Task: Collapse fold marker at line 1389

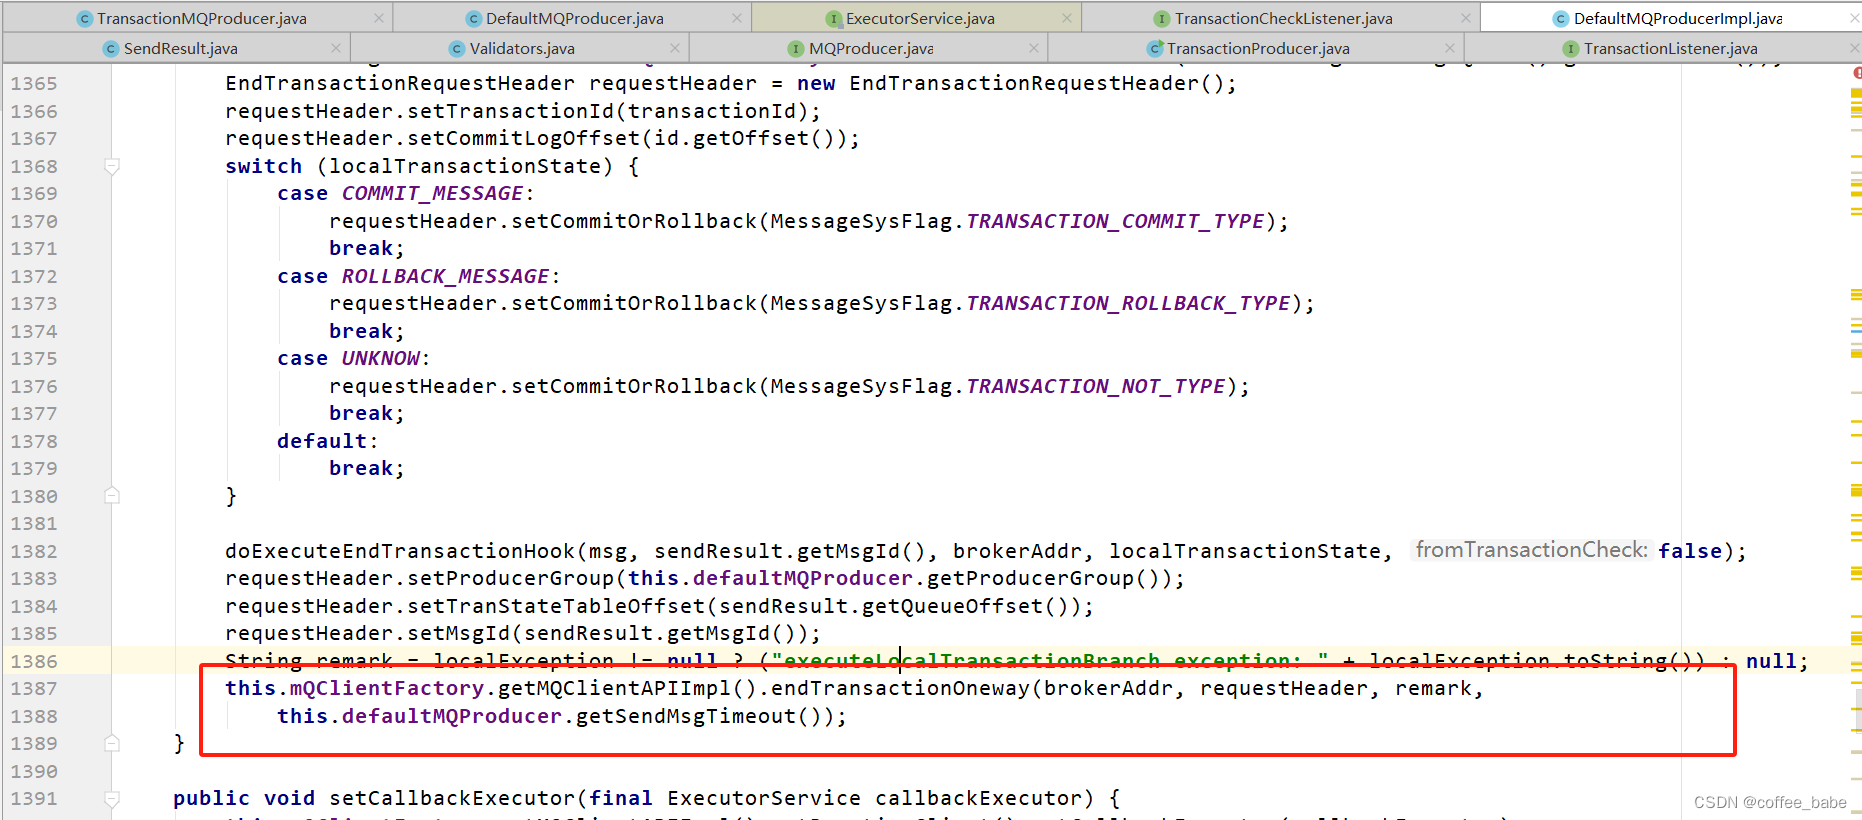Action: coord(112,743)
